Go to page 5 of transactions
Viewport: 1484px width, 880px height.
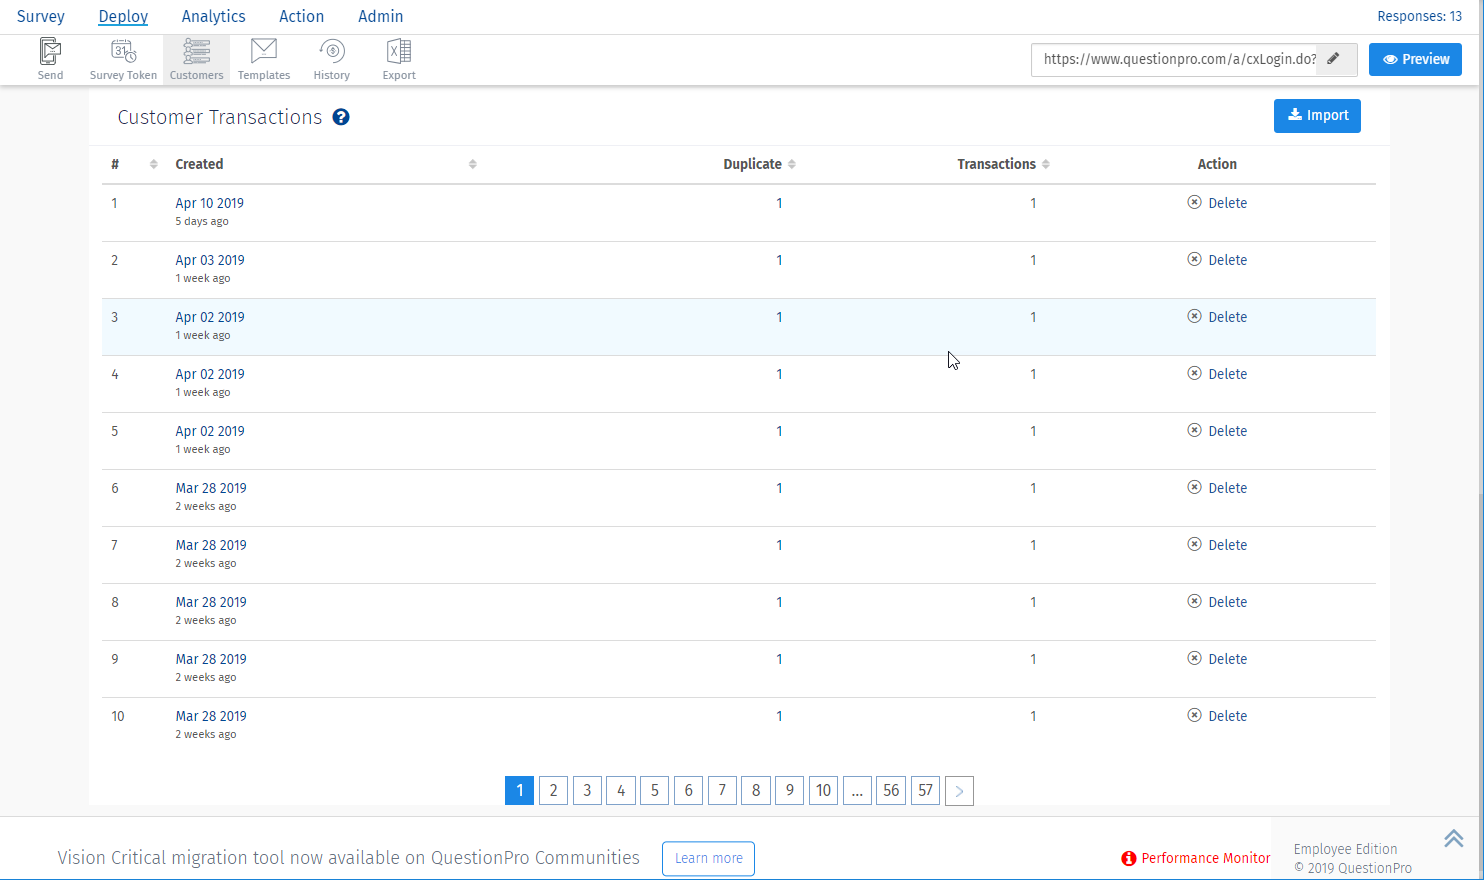click(655, 791)
